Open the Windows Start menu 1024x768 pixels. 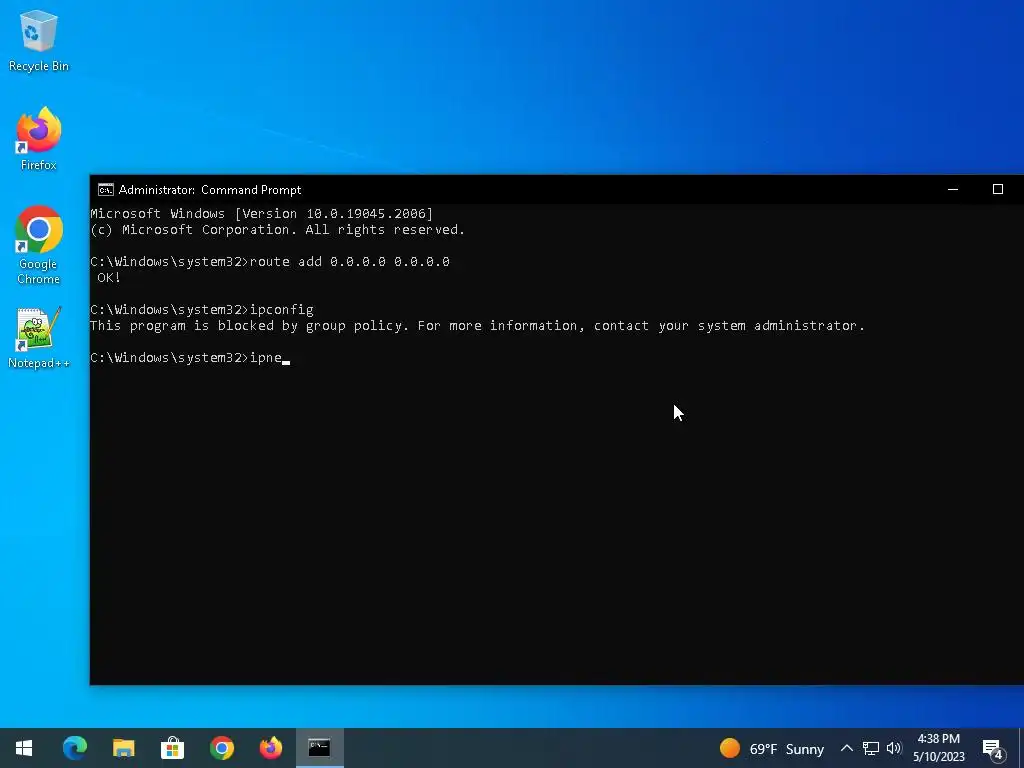tap(24, 748)
